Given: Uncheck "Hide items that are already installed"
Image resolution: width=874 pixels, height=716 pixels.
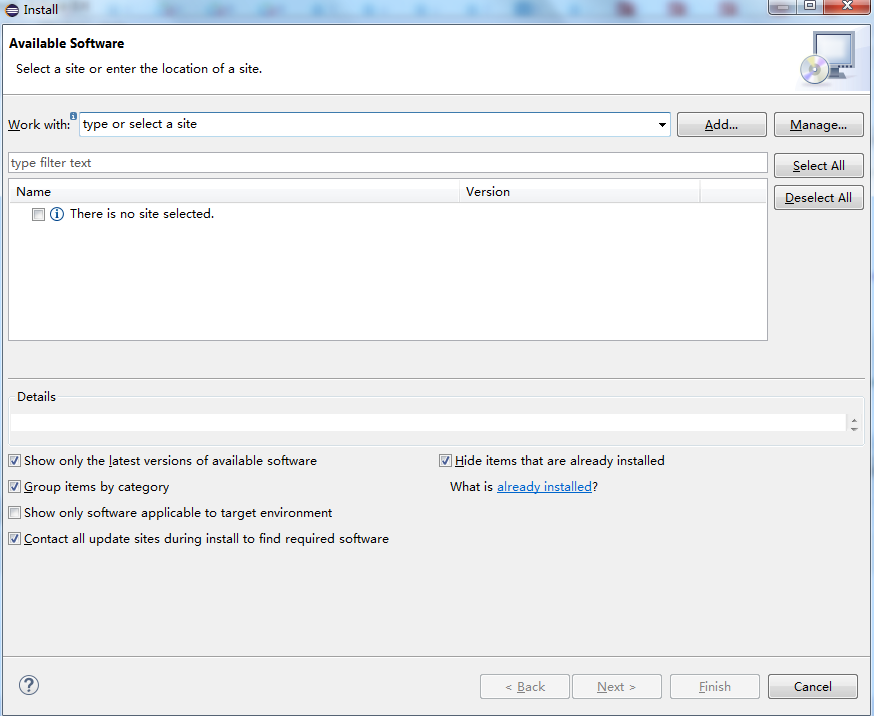Looking at the screenshot, I should 445,460.
